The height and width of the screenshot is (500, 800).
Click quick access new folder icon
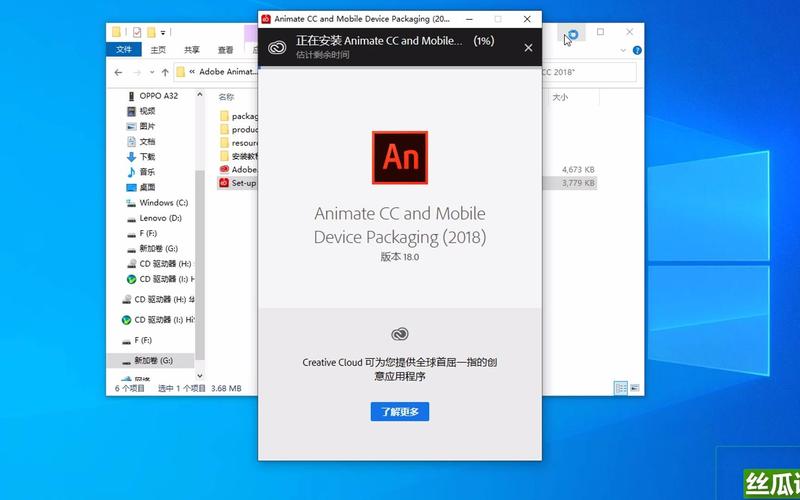coord(151,32)
